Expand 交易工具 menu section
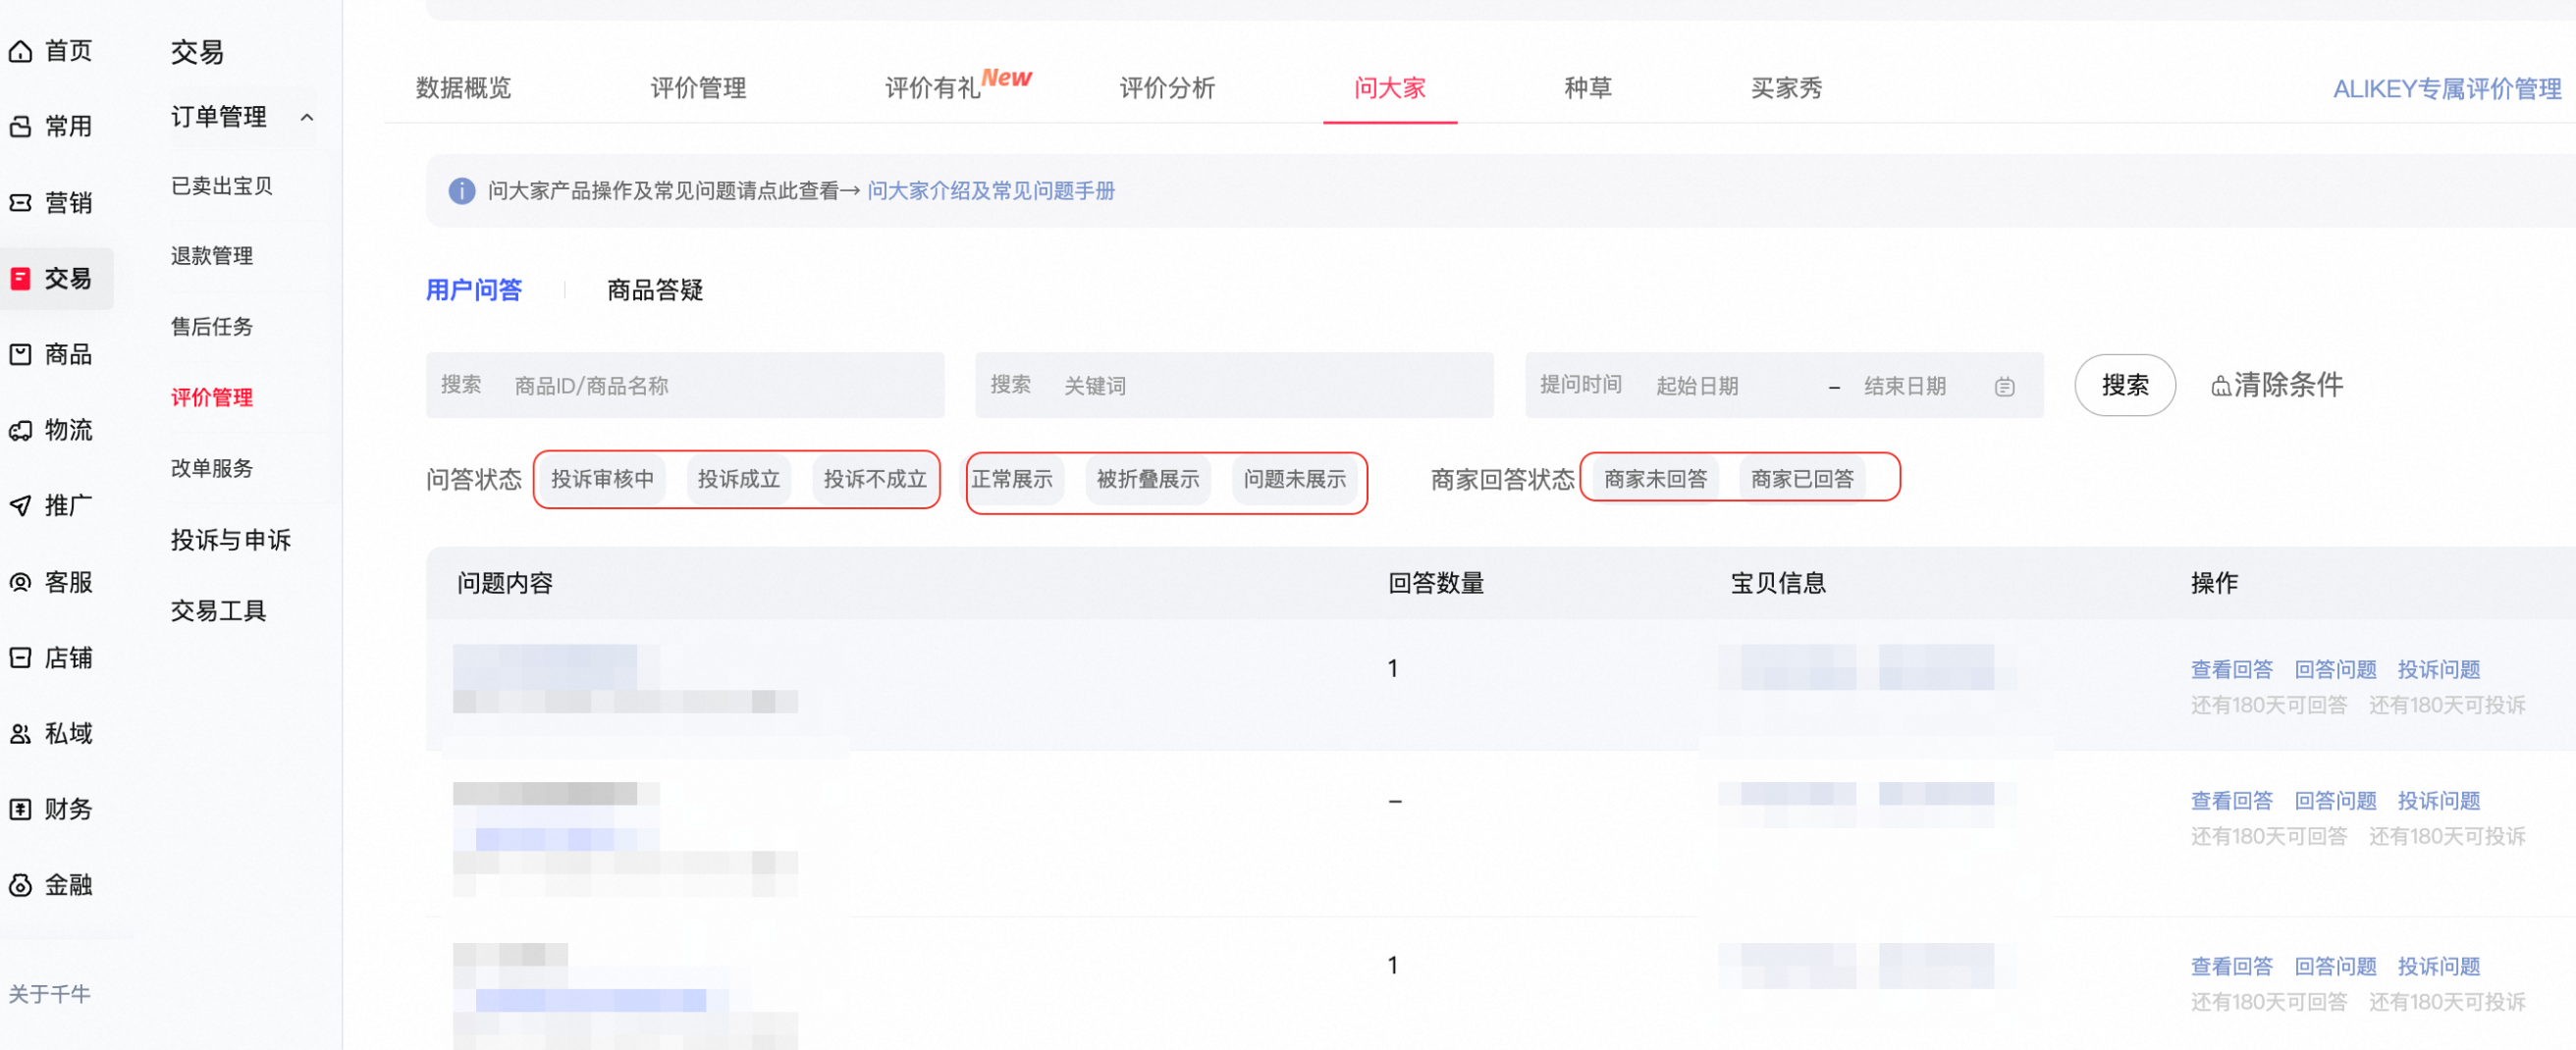 (x=219, y=610)
